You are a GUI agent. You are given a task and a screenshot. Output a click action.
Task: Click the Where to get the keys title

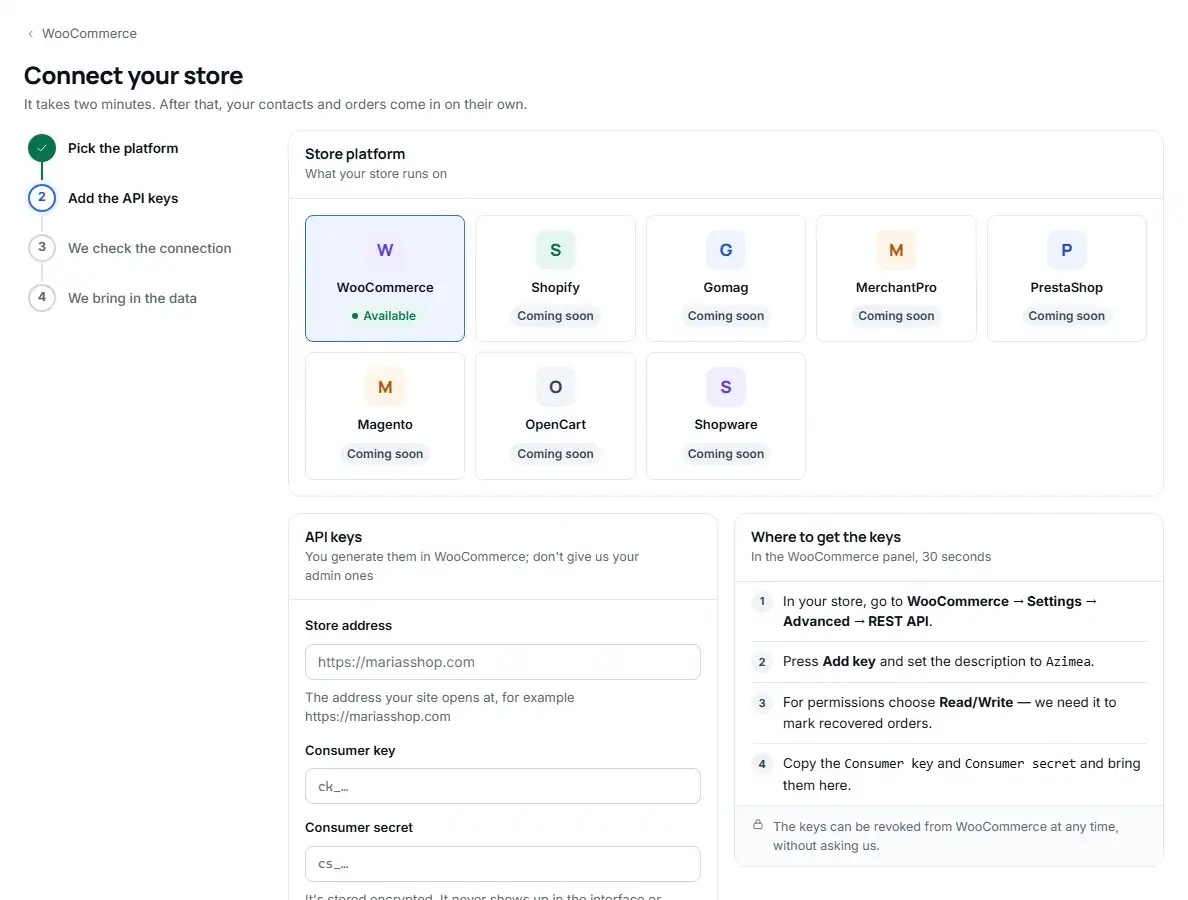[826, 537]
